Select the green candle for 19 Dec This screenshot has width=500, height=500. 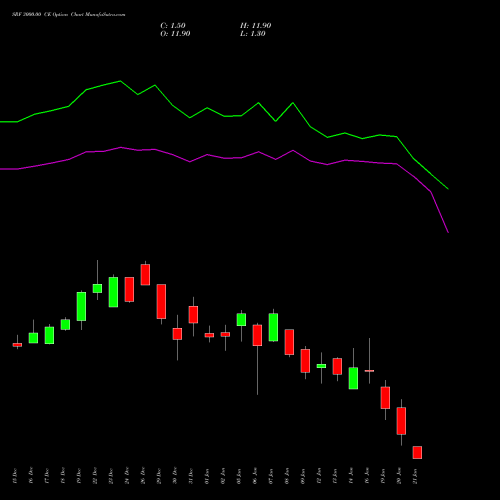(81, 307)
